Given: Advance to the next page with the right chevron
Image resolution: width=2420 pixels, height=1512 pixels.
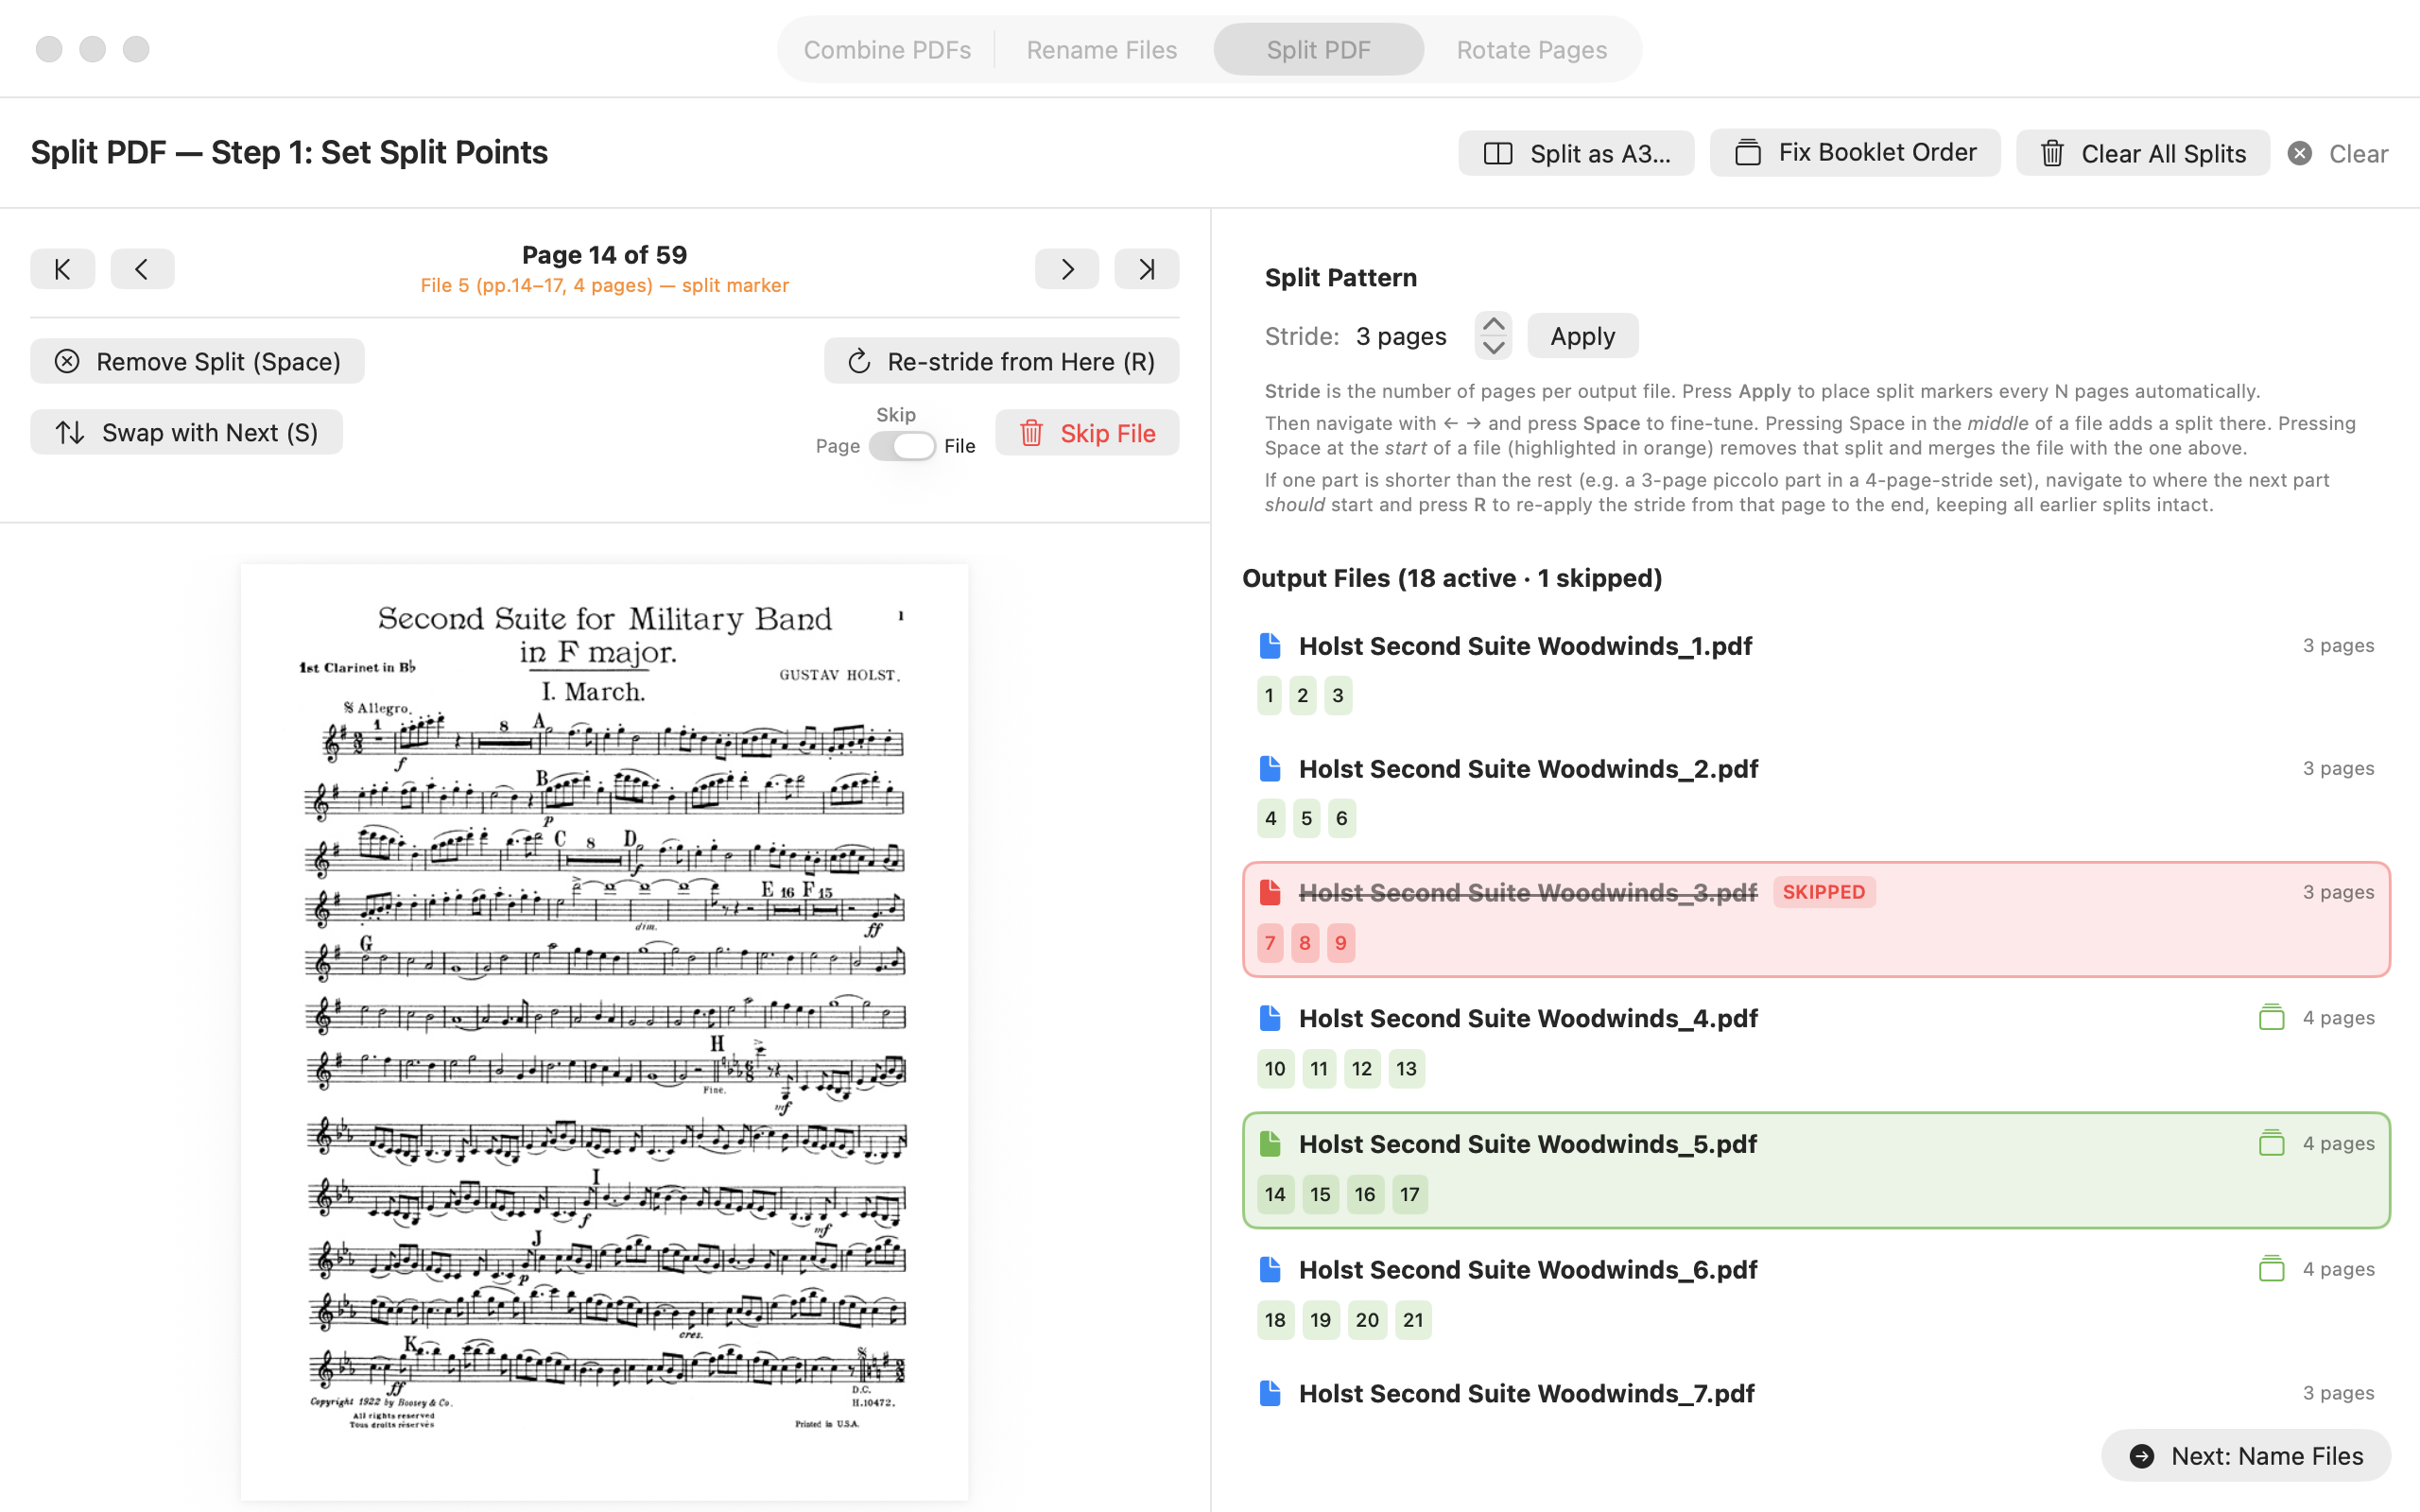Looking at the screenshot, I should click(1067, 269).
